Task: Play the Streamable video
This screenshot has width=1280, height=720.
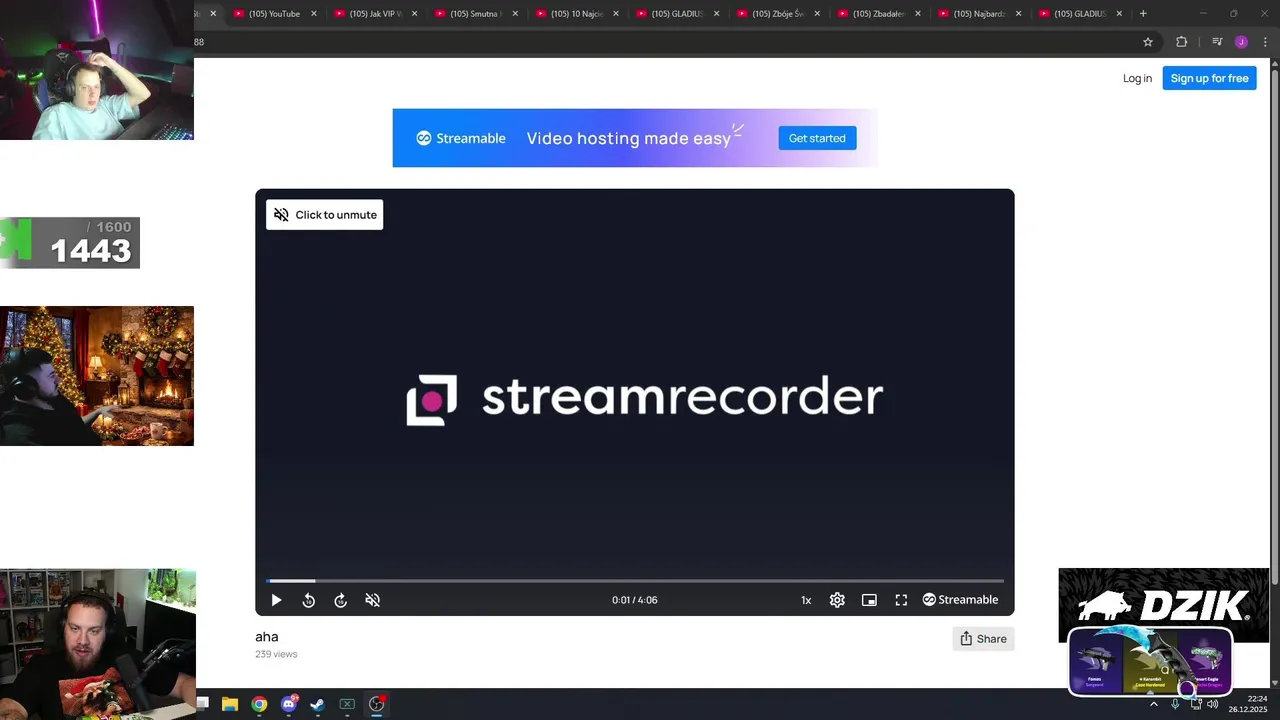Action: (276, 600)
